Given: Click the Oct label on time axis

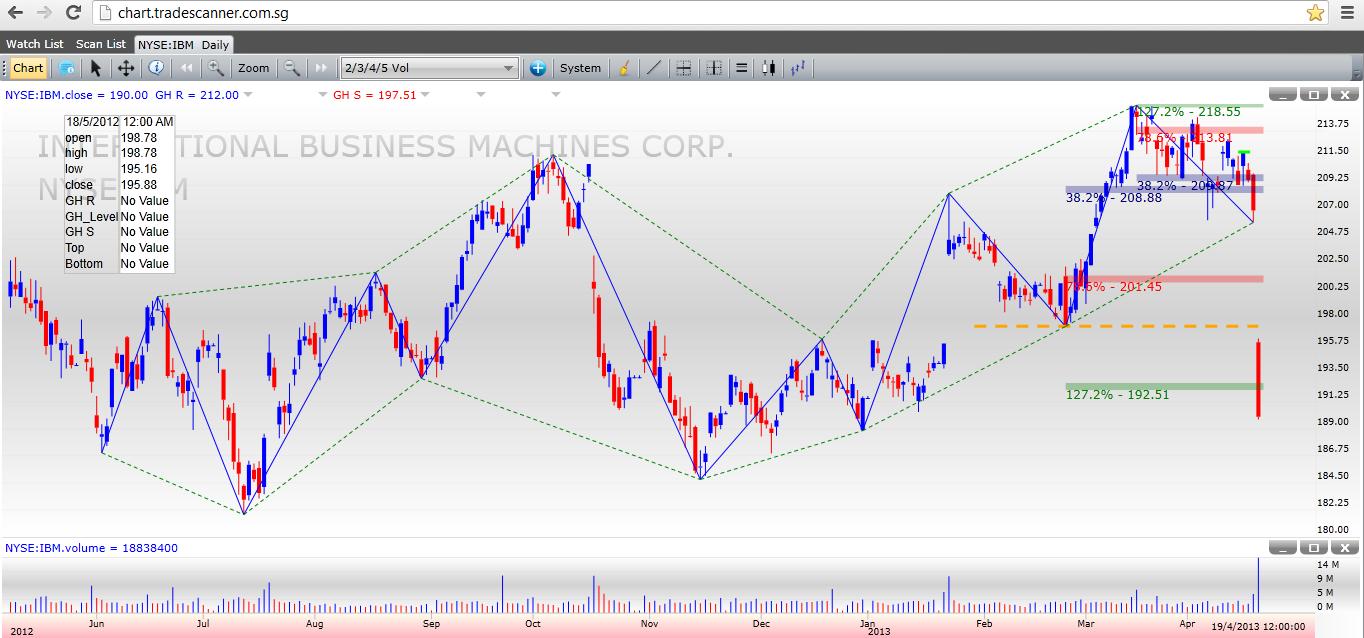Looking at the screenshot, I should 533,624.
